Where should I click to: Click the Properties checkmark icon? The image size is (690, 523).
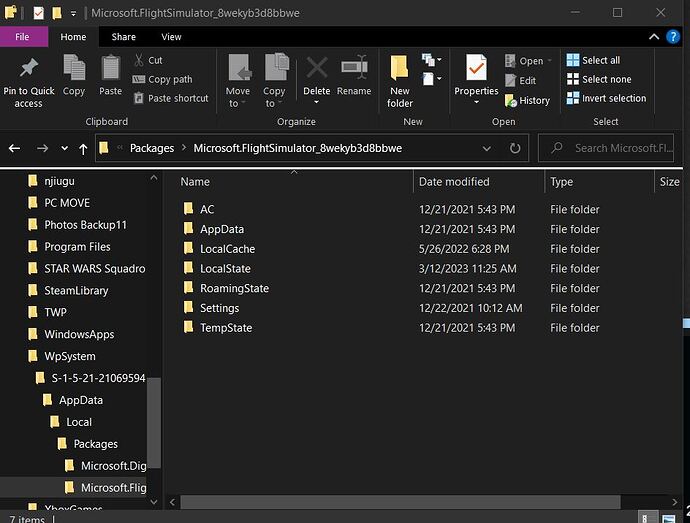(x=476, y=67)
